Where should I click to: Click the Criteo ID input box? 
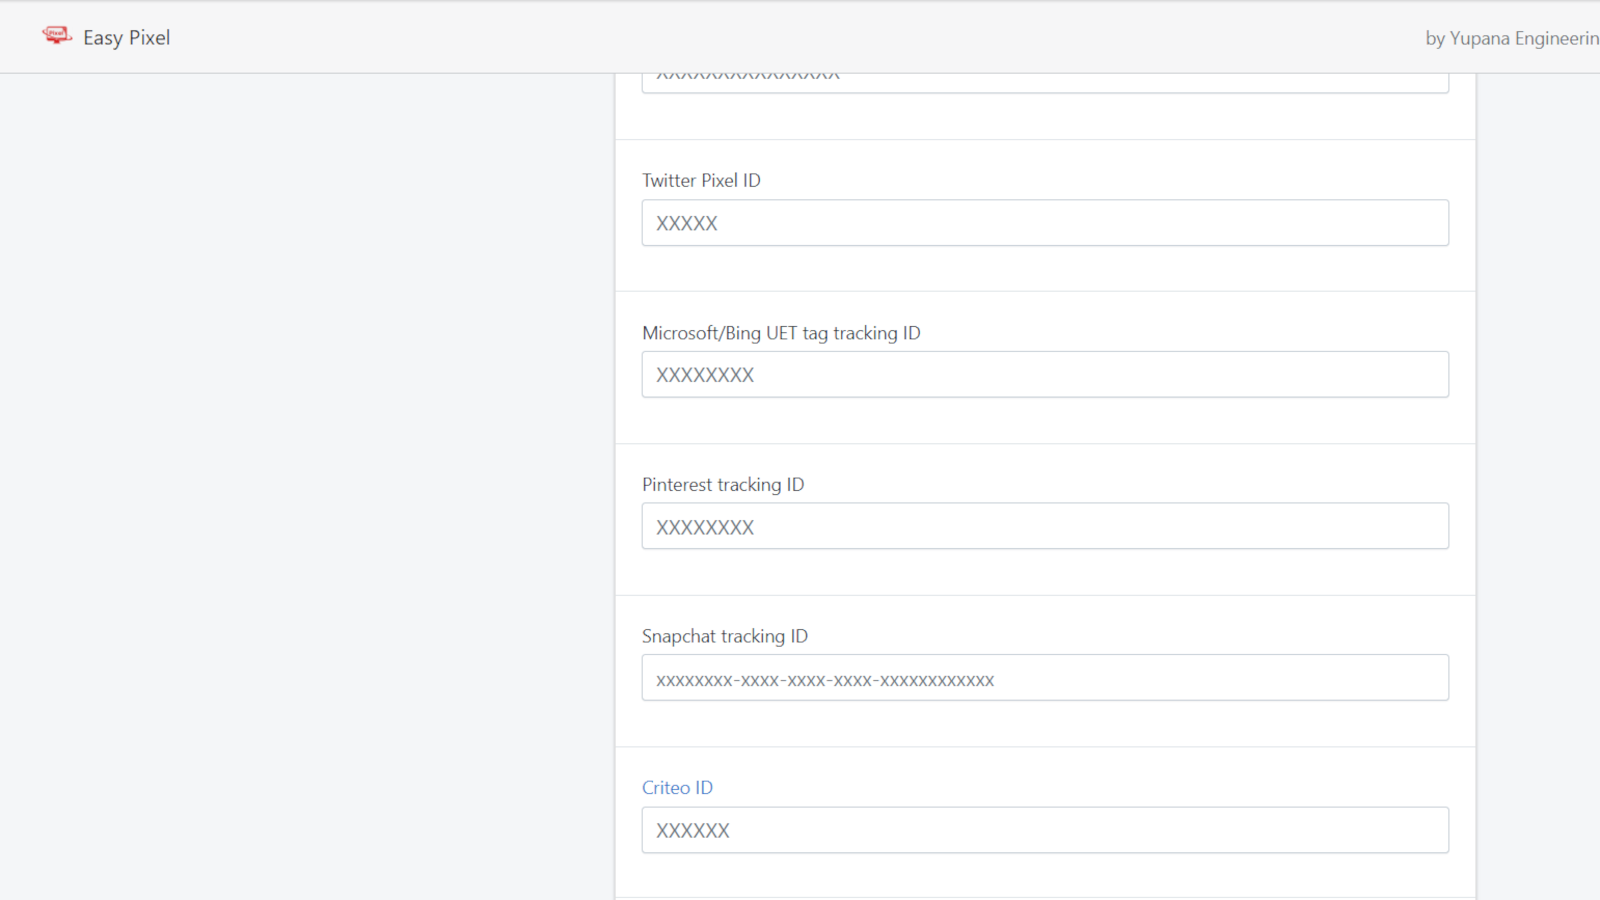tap(1044, 830)
